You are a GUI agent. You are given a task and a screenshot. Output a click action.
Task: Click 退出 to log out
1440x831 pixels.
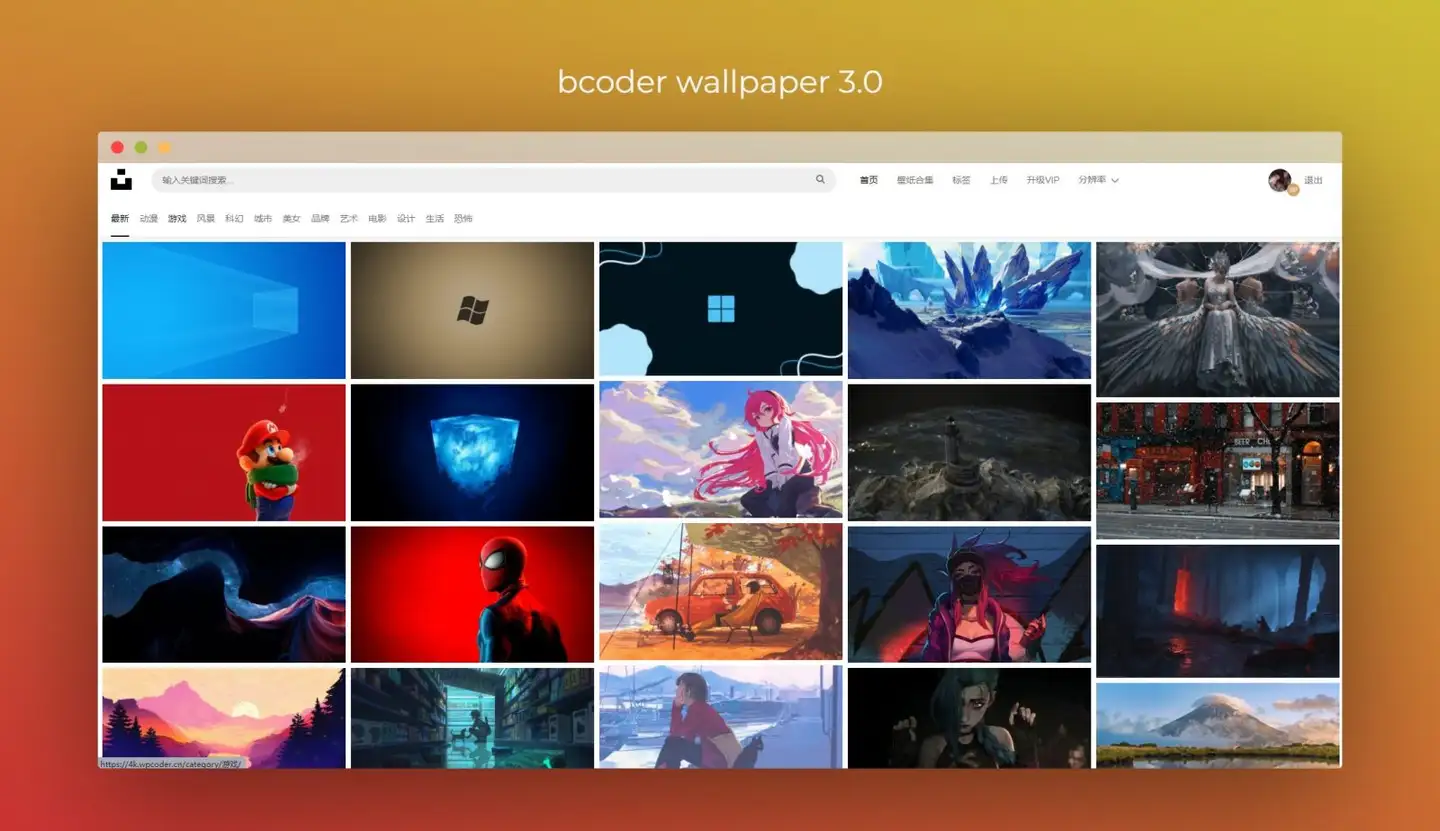(1313, 180)
